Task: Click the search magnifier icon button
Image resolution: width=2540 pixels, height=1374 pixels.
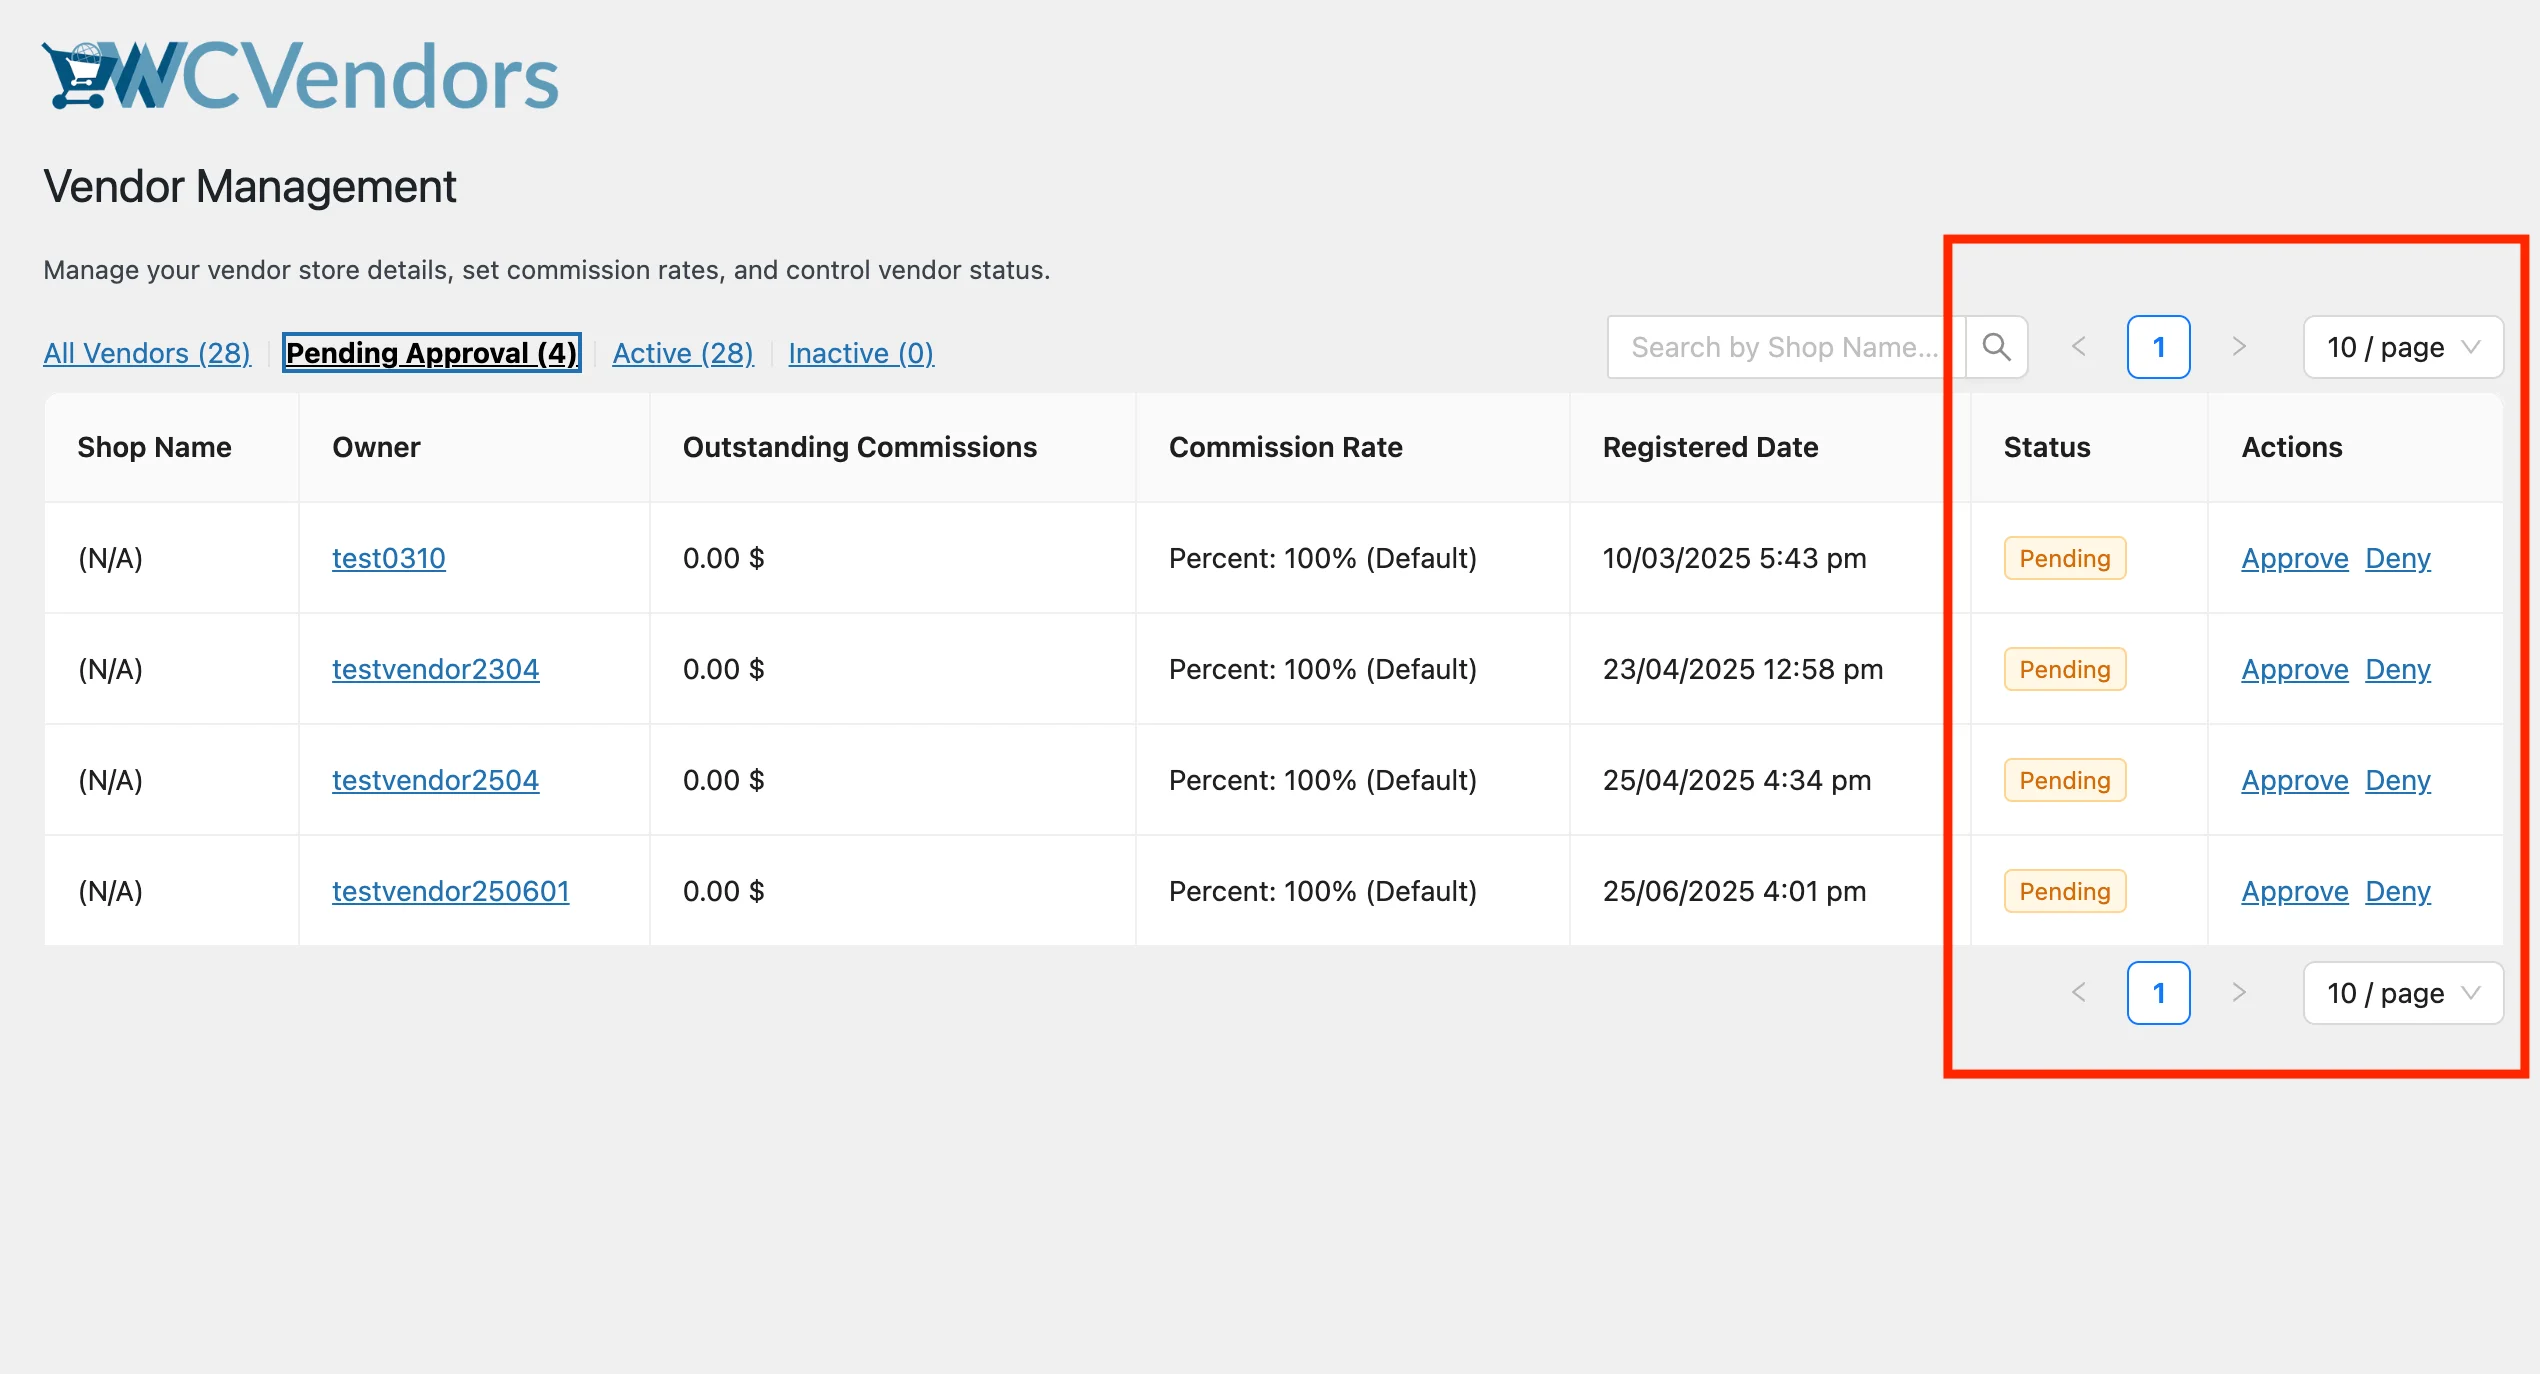Action: pos(1996,347)
